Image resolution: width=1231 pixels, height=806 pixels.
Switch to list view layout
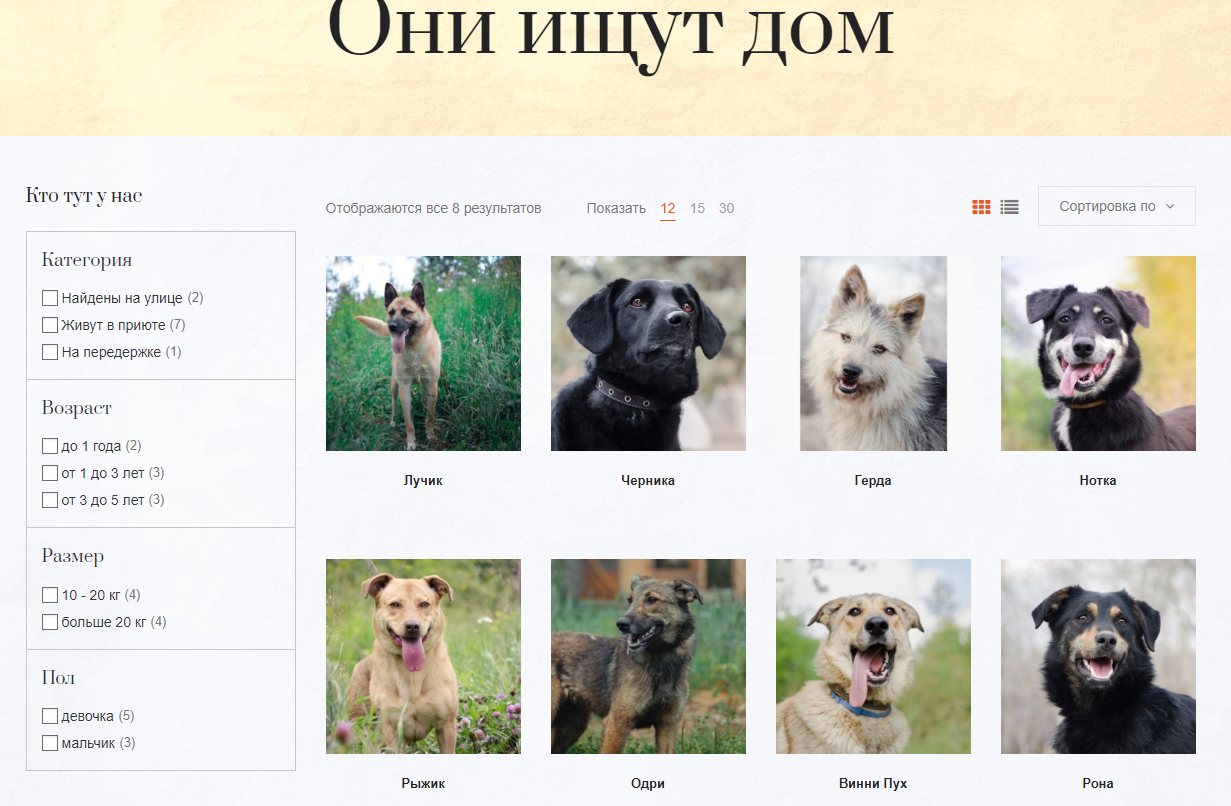point(1010,207)
